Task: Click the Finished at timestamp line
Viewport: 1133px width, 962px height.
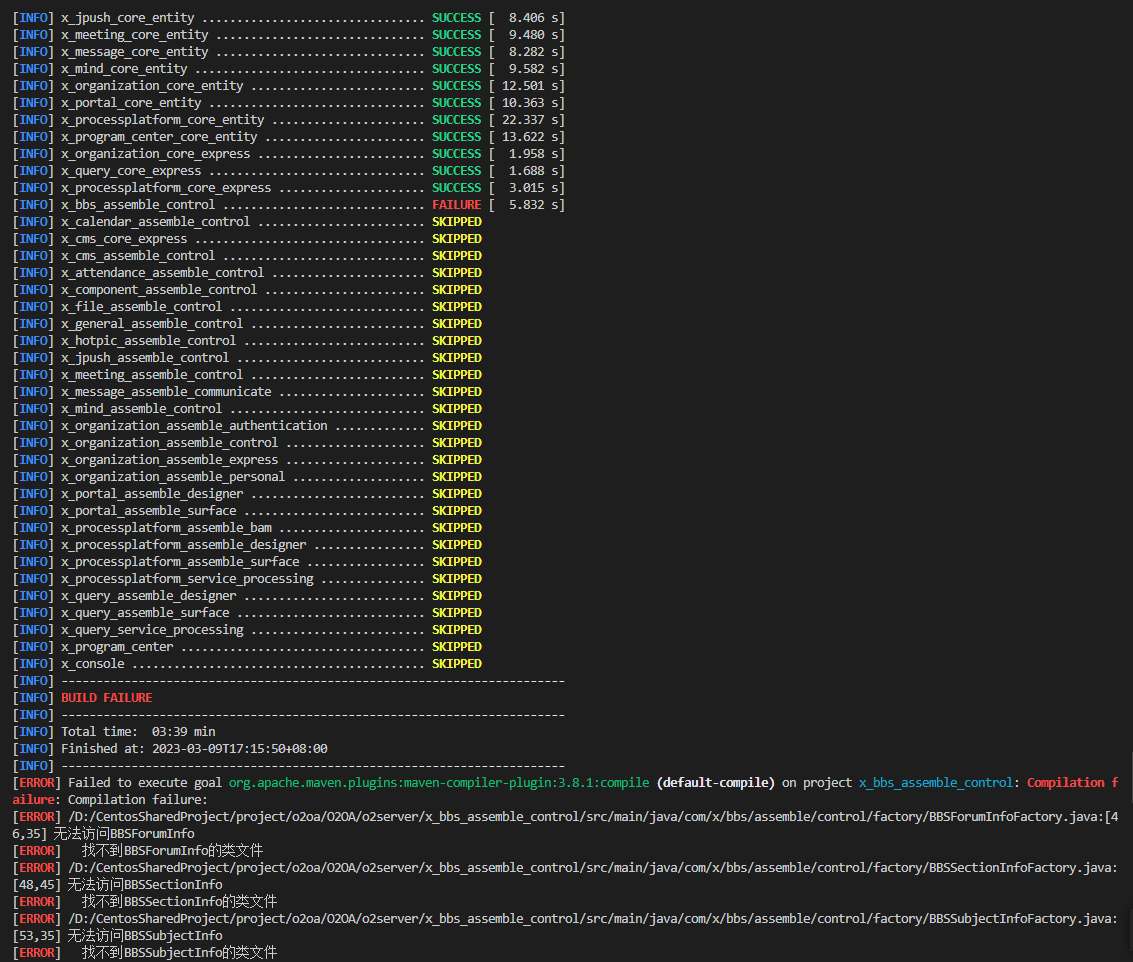Action: (194, 749)
